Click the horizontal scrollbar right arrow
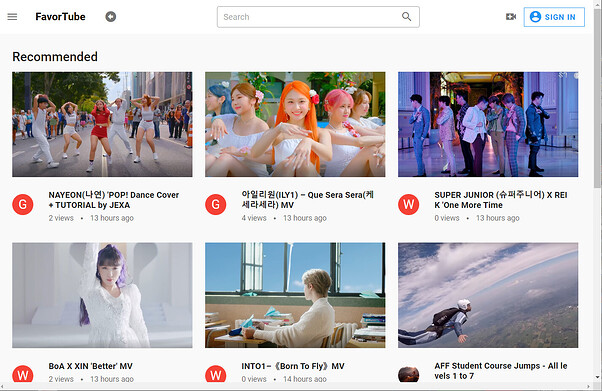 pyautogui.click(x=589, y=386)
